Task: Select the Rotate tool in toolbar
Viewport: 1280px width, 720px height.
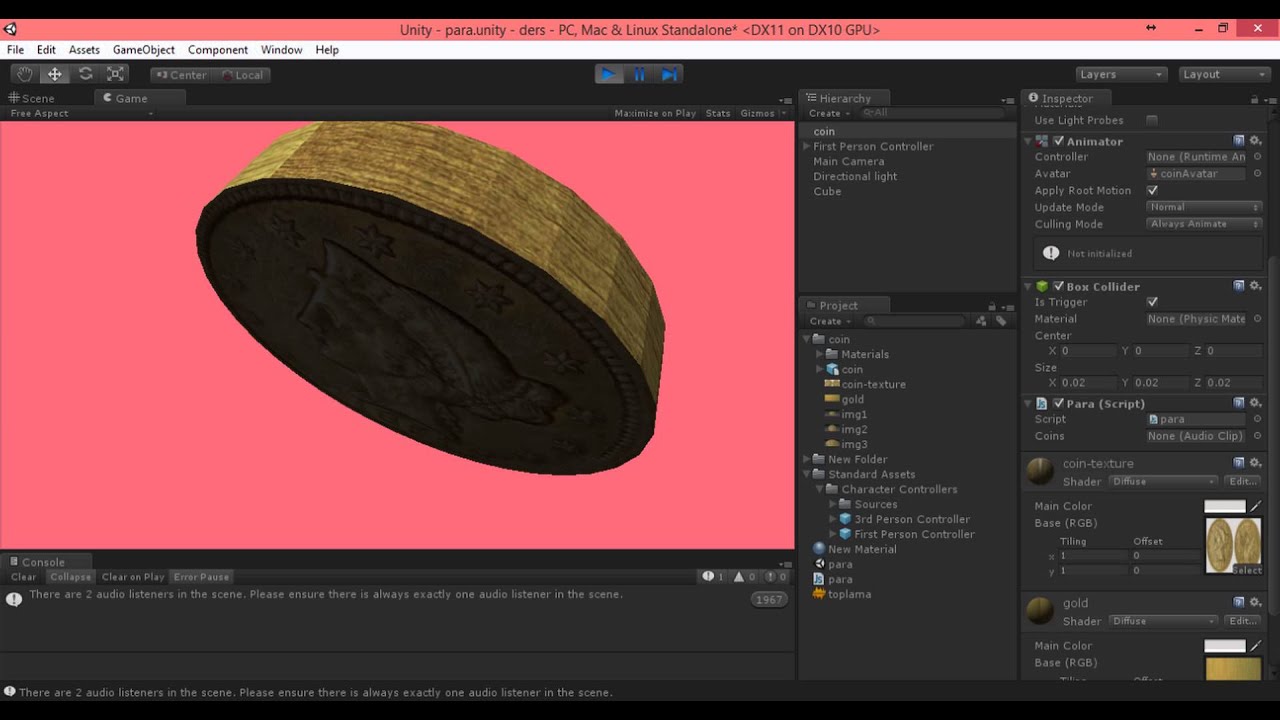Action: tap(86, 74)
